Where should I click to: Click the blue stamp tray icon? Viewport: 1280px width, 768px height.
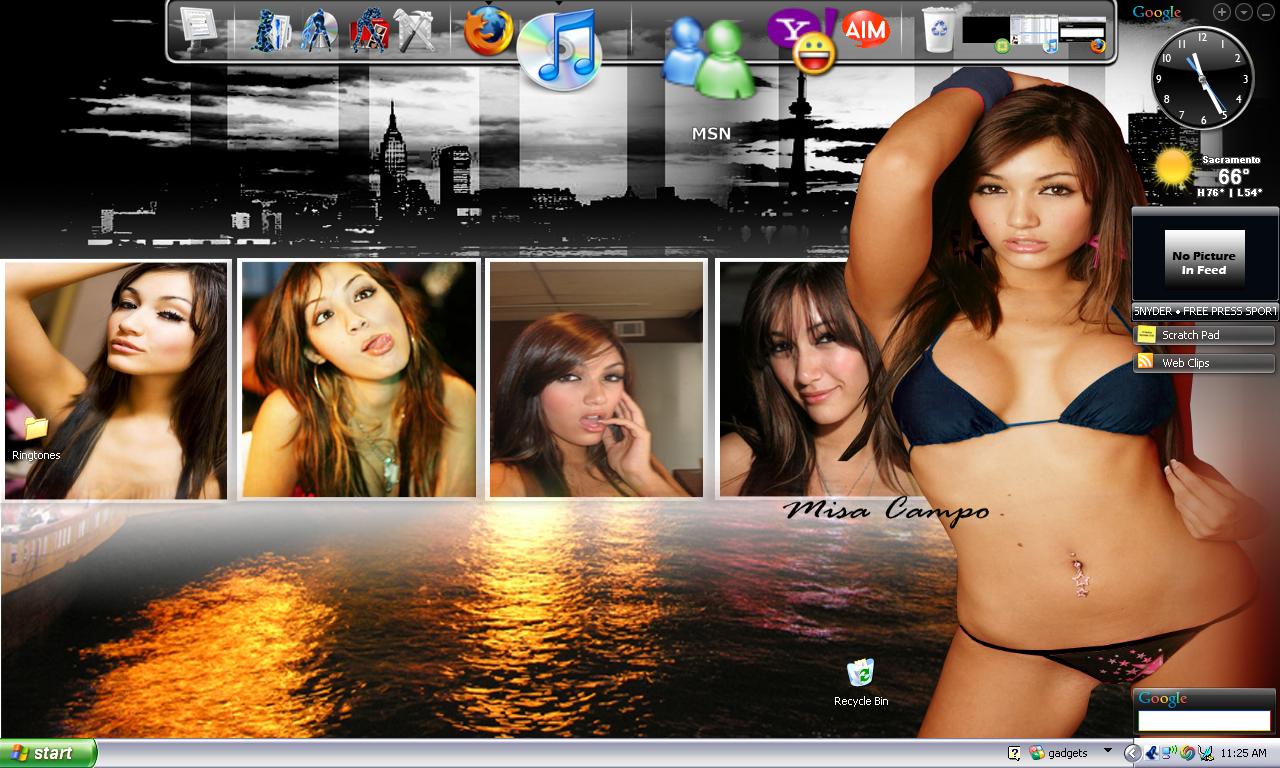pyautogui.click(x=1152, y=753)
